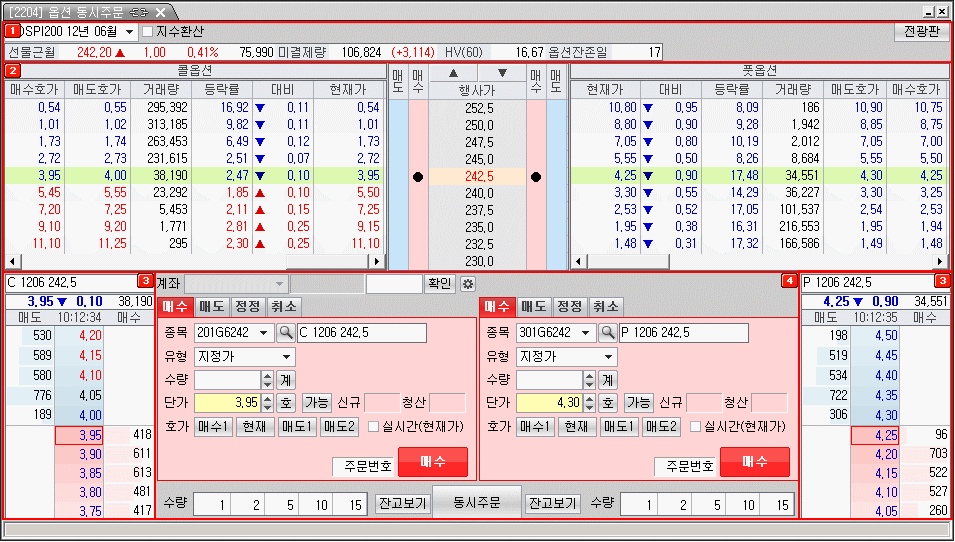Open the KOSPI200 12년 06월 expiry dropdown

click(x=129, y=32)
